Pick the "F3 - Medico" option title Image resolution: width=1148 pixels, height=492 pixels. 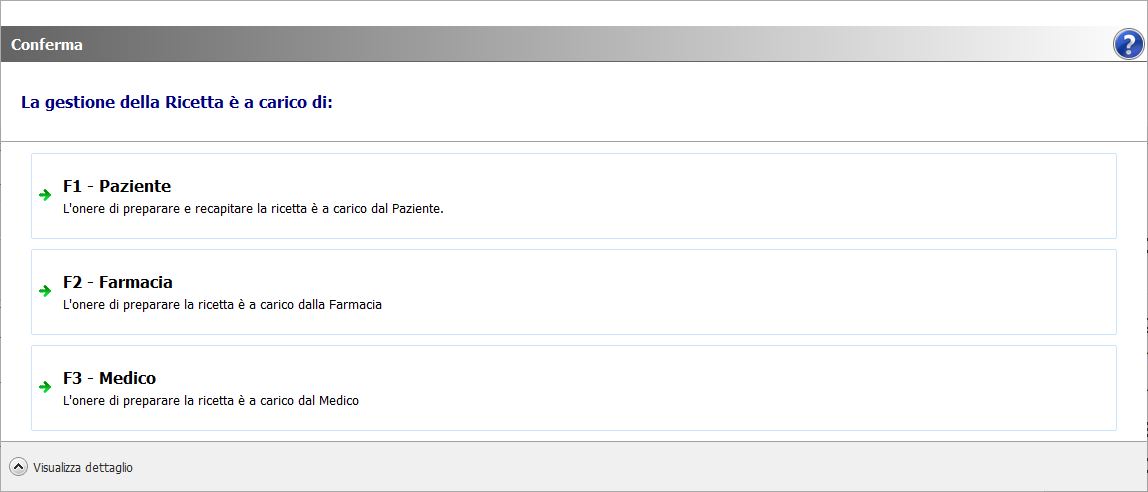(110, 378)
